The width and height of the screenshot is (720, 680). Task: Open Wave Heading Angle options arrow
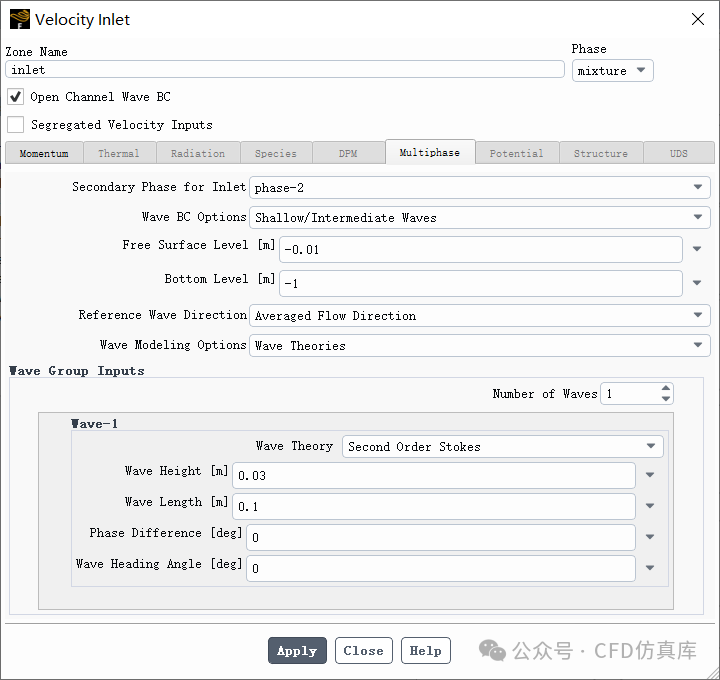(650, 568)
